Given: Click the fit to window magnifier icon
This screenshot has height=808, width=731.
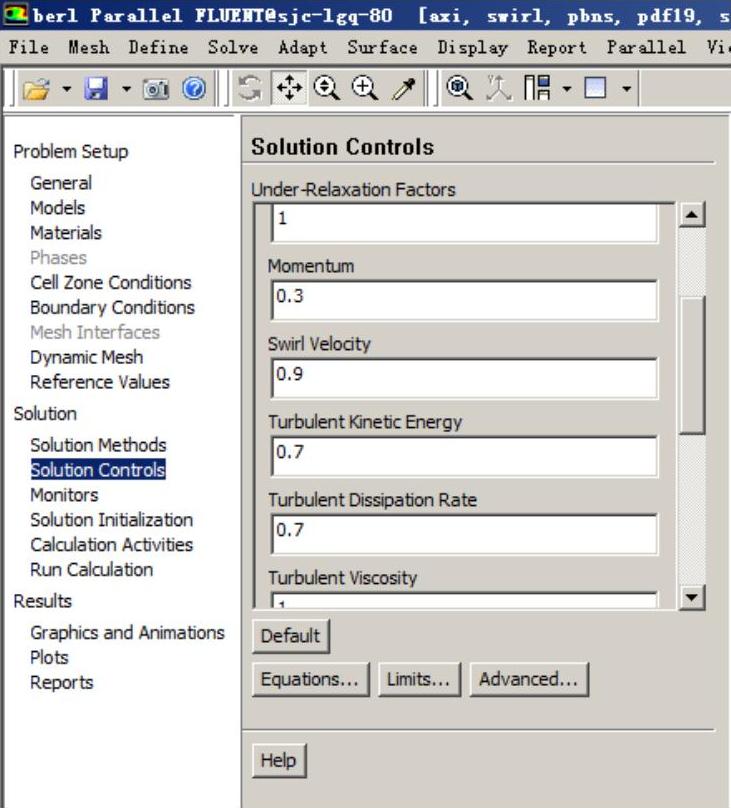Looking at the screenshot, I should click(459, 88).
